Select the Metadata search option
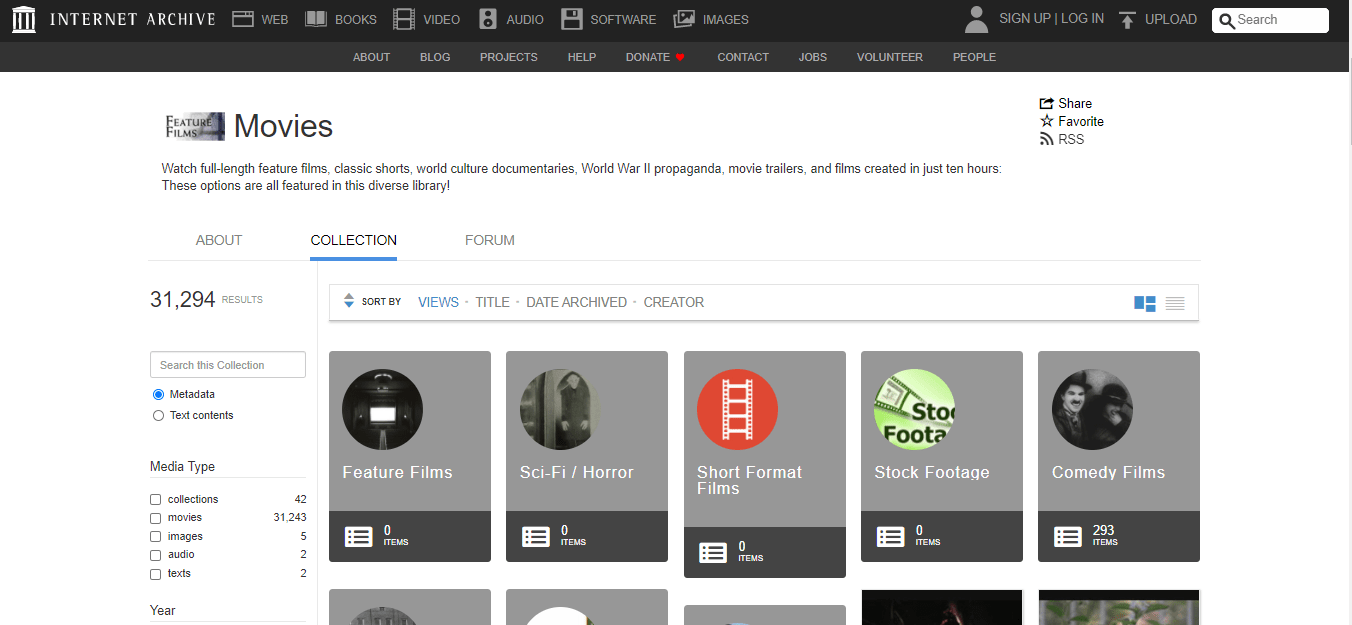The height and width of the screenshot is (625, 1352). 158,395
